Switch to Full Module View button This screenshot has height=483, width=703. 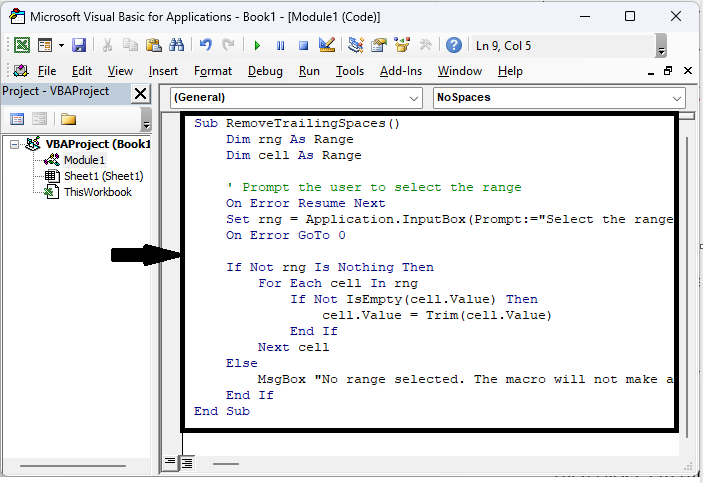click(x=187, y=463)
